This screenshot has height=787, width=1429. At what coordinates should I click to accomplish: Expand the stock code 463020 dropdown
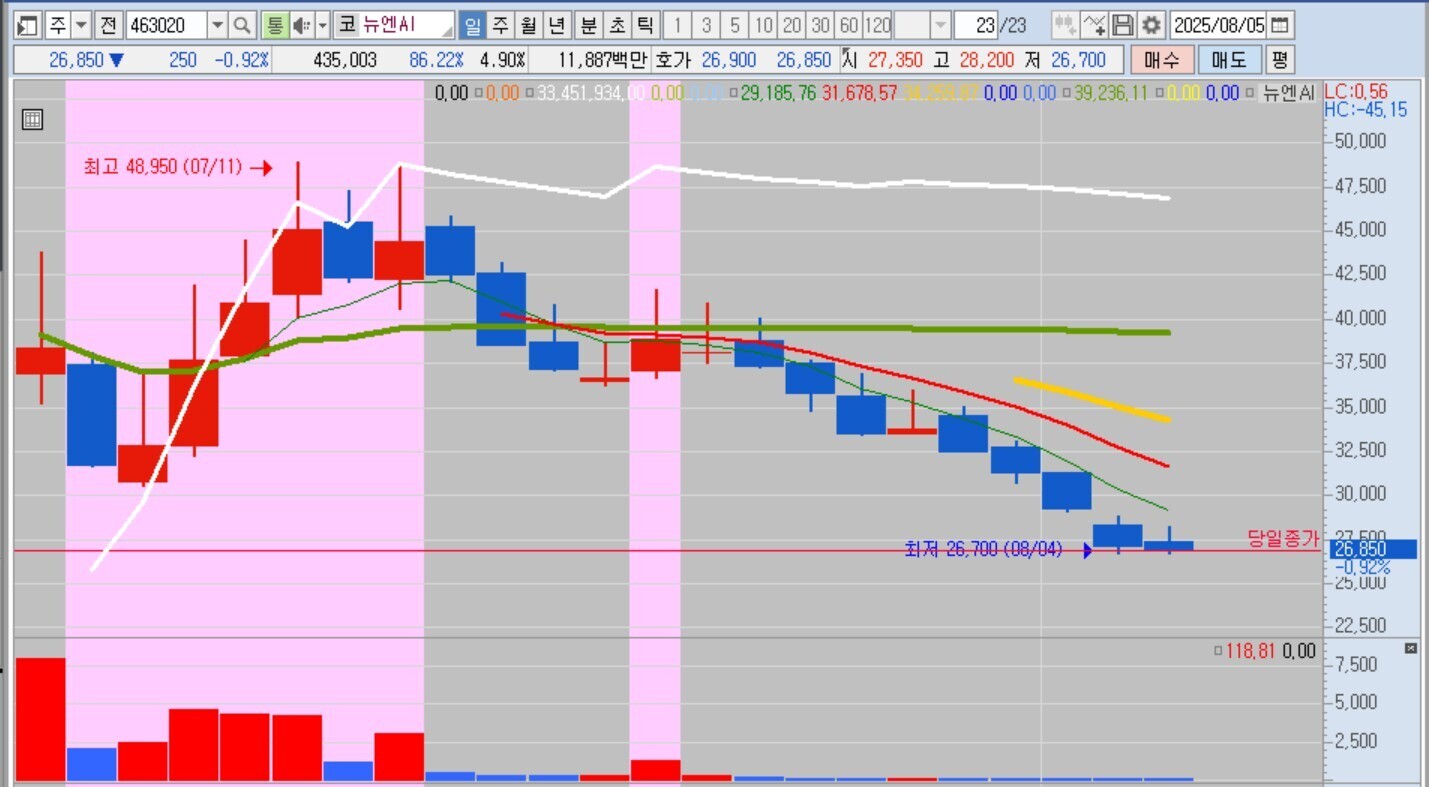pos(218,25)
